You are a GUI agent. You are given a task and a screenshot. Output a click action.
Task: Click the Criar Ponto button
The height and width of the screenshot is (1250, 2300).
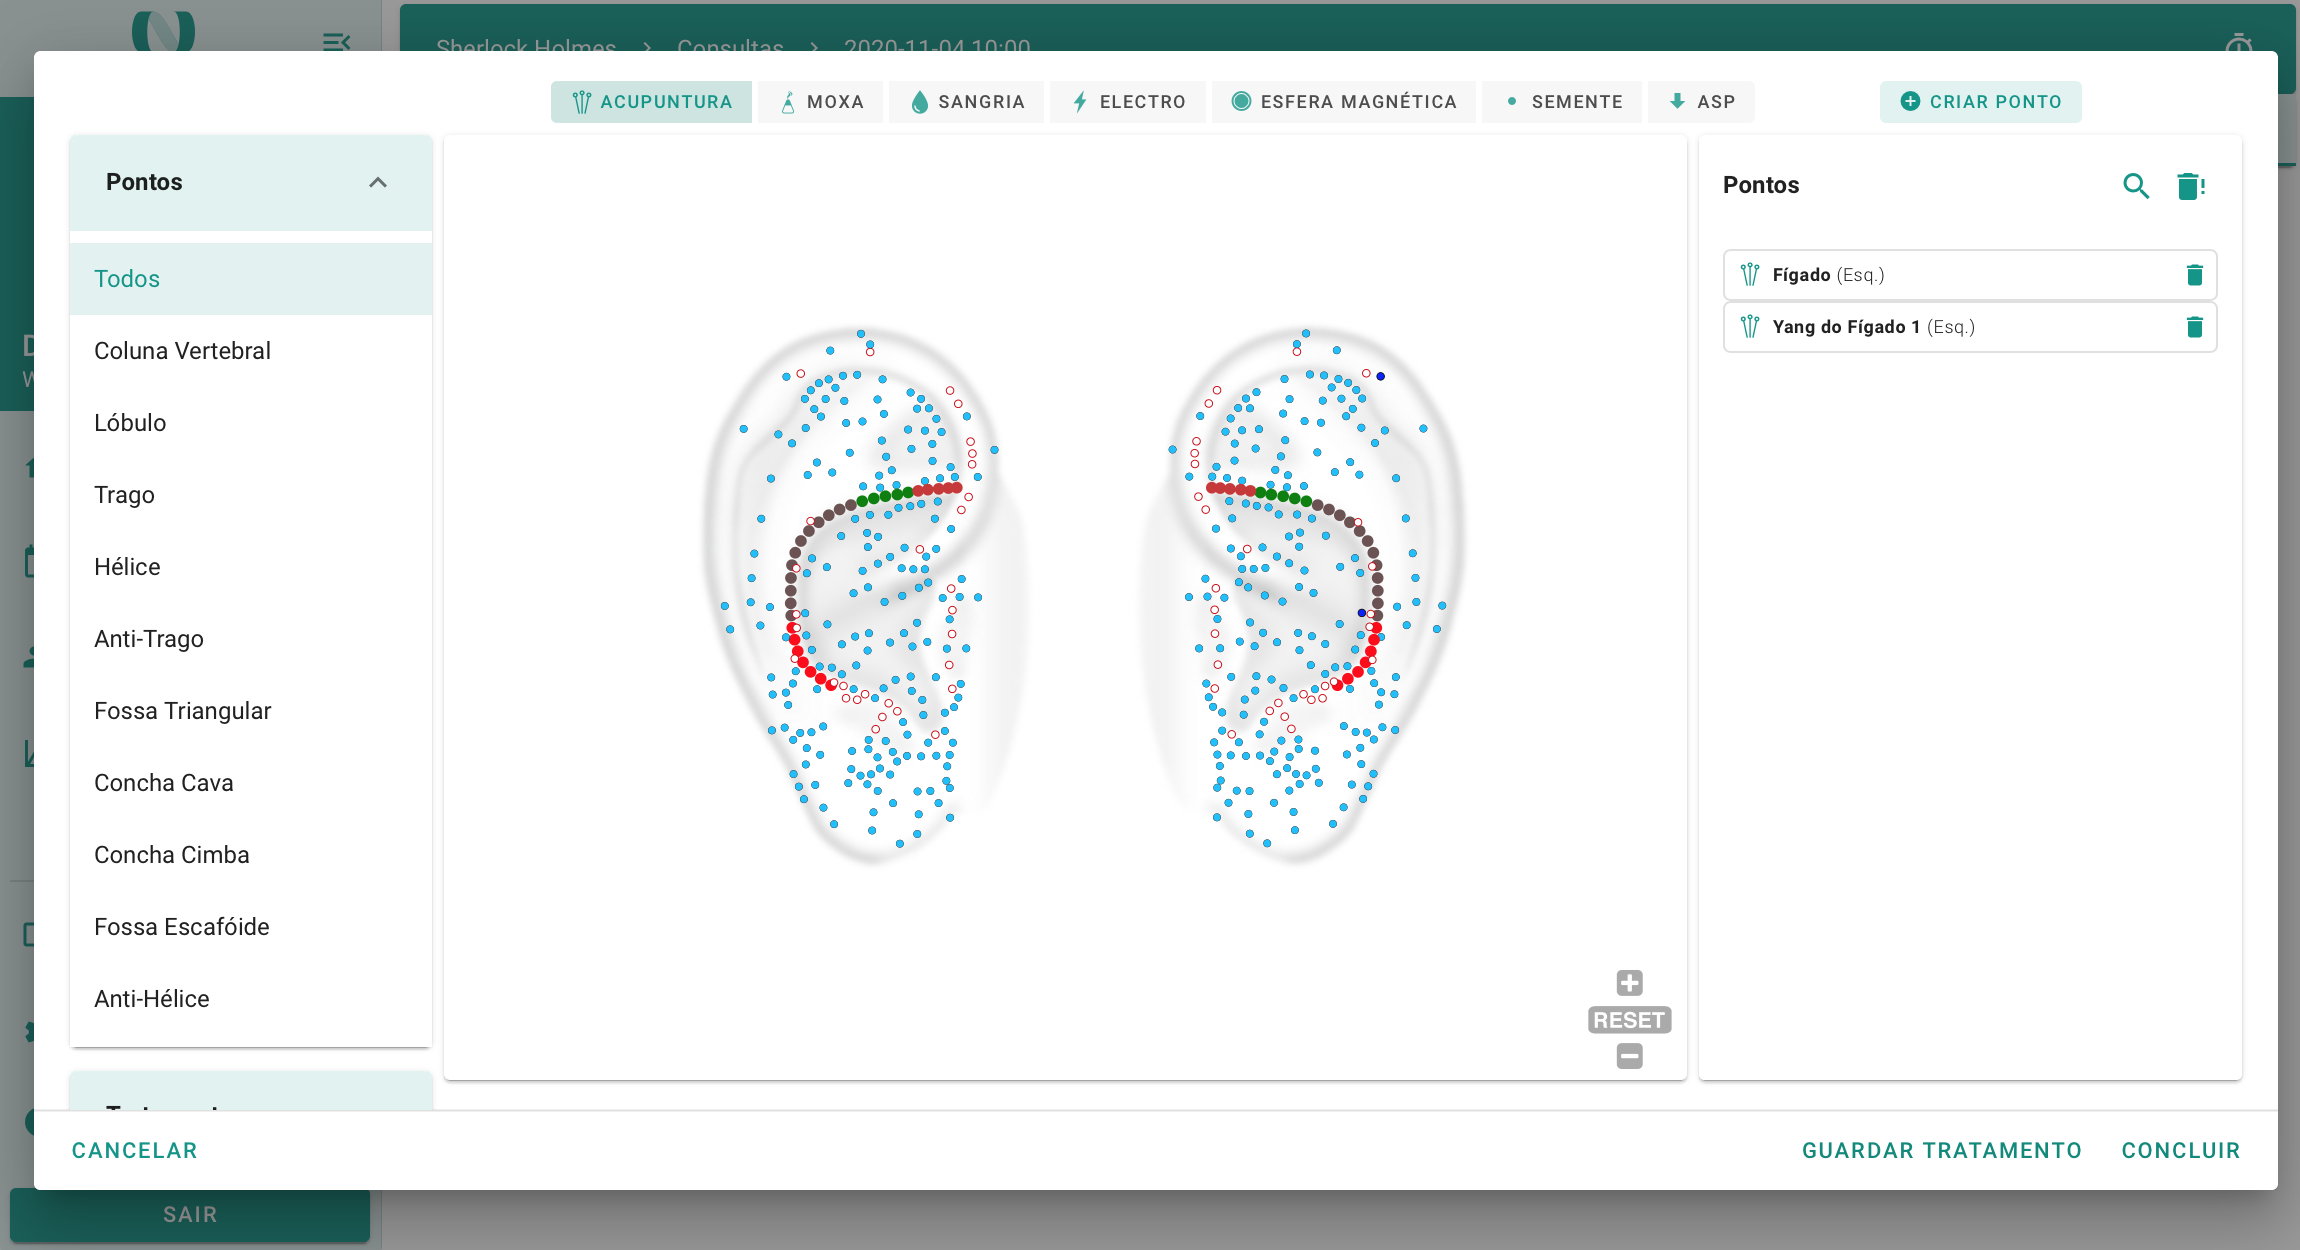point(1980,102)
